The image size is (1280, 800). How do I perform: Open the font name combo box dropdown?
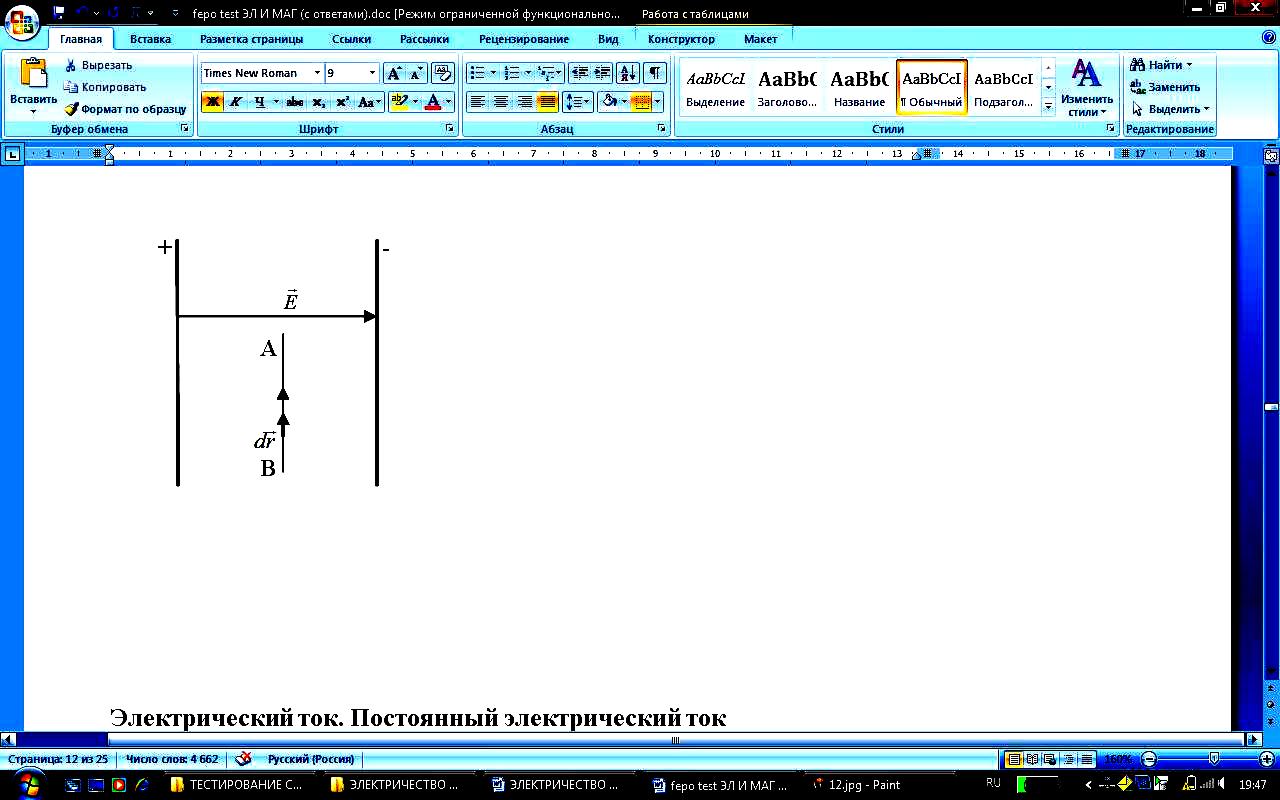point(317,73)
